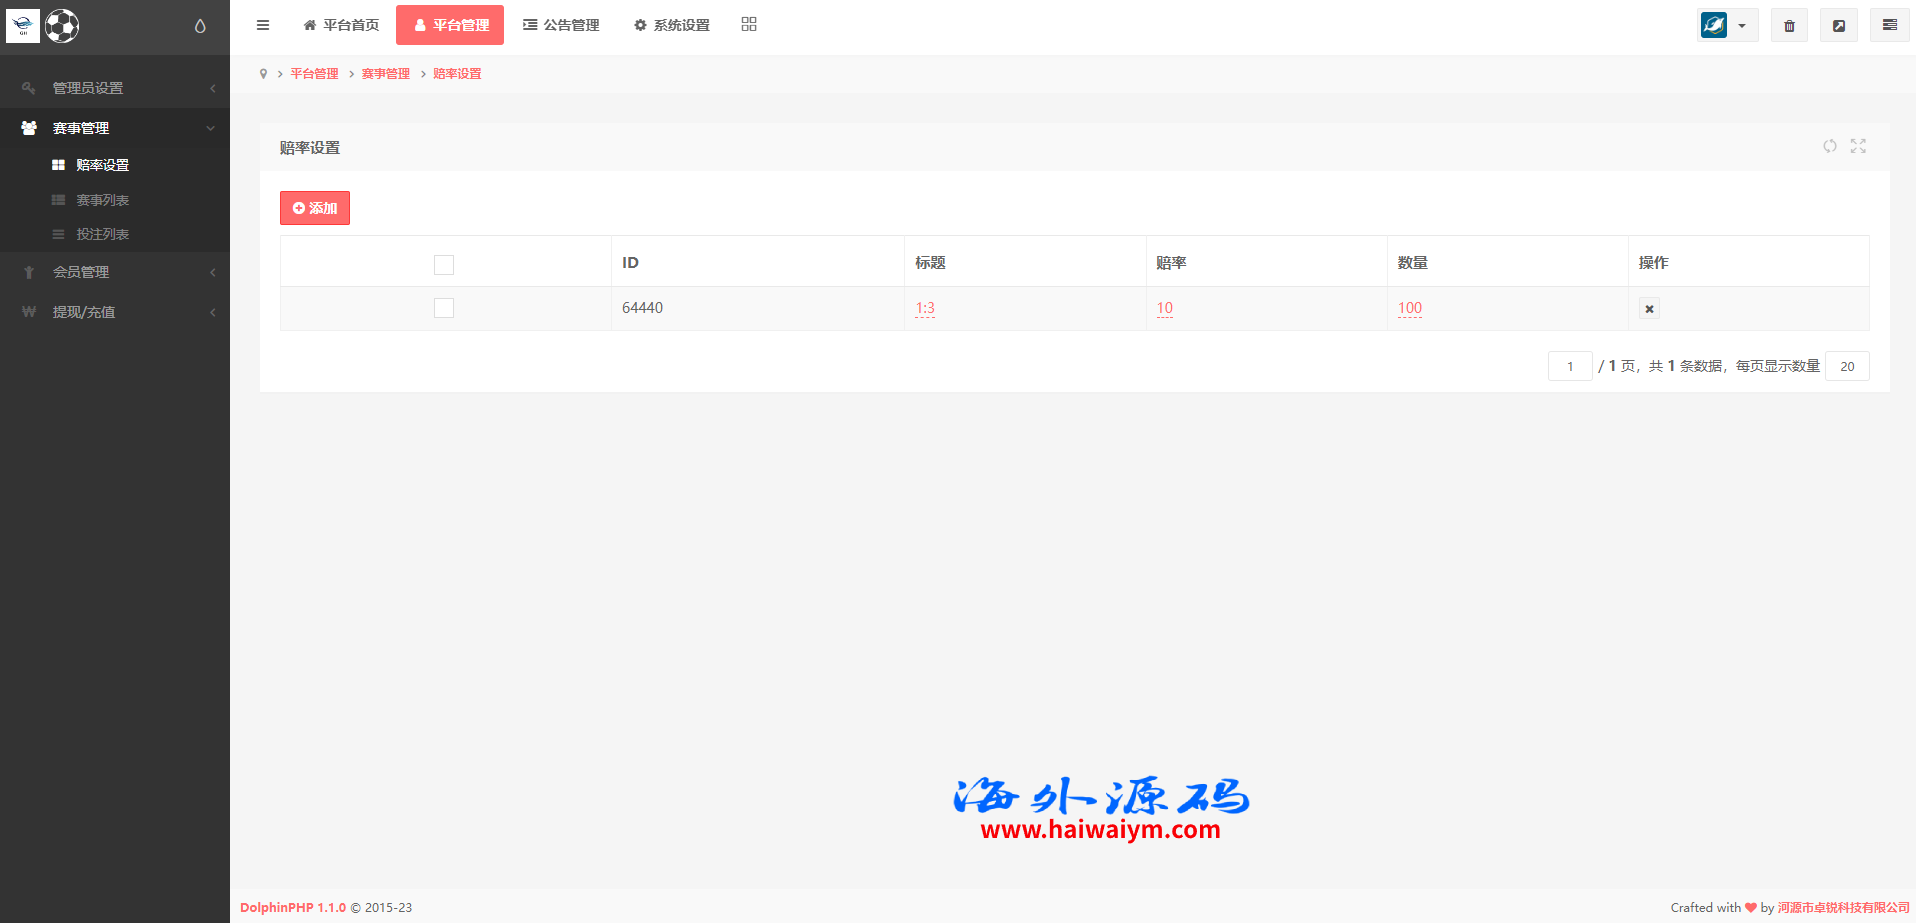The width and height of the screenshot is (1916, 923).
Task: Open 赛事列表 in the sidebar
Action: pyautogui.click(x=102, y=200)
